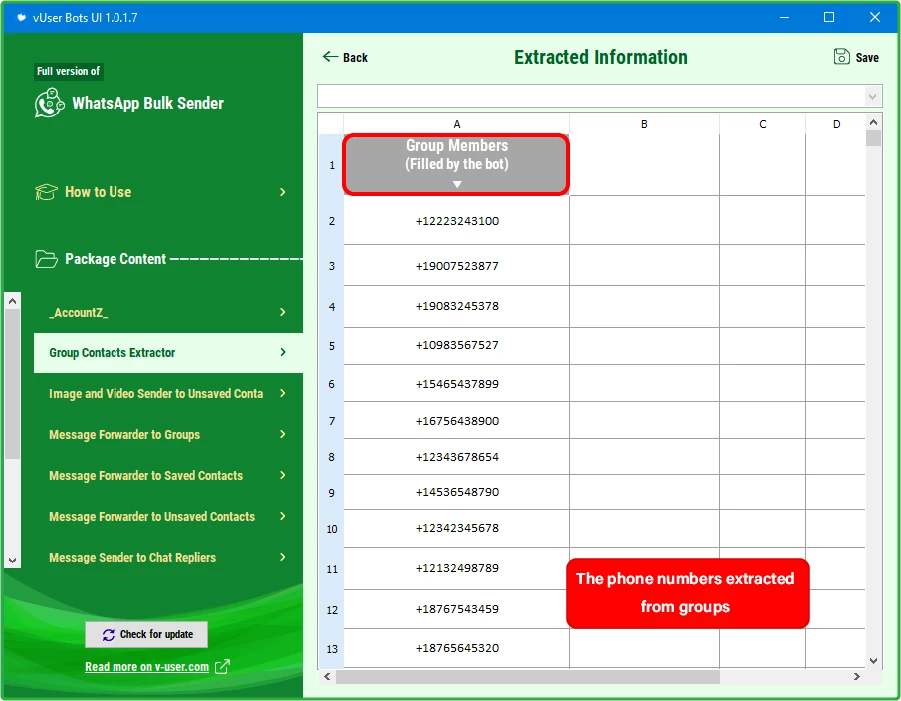Screen dimensions: 901x701
Task: Click the refresh icon in Check for update
Action: 109,634
